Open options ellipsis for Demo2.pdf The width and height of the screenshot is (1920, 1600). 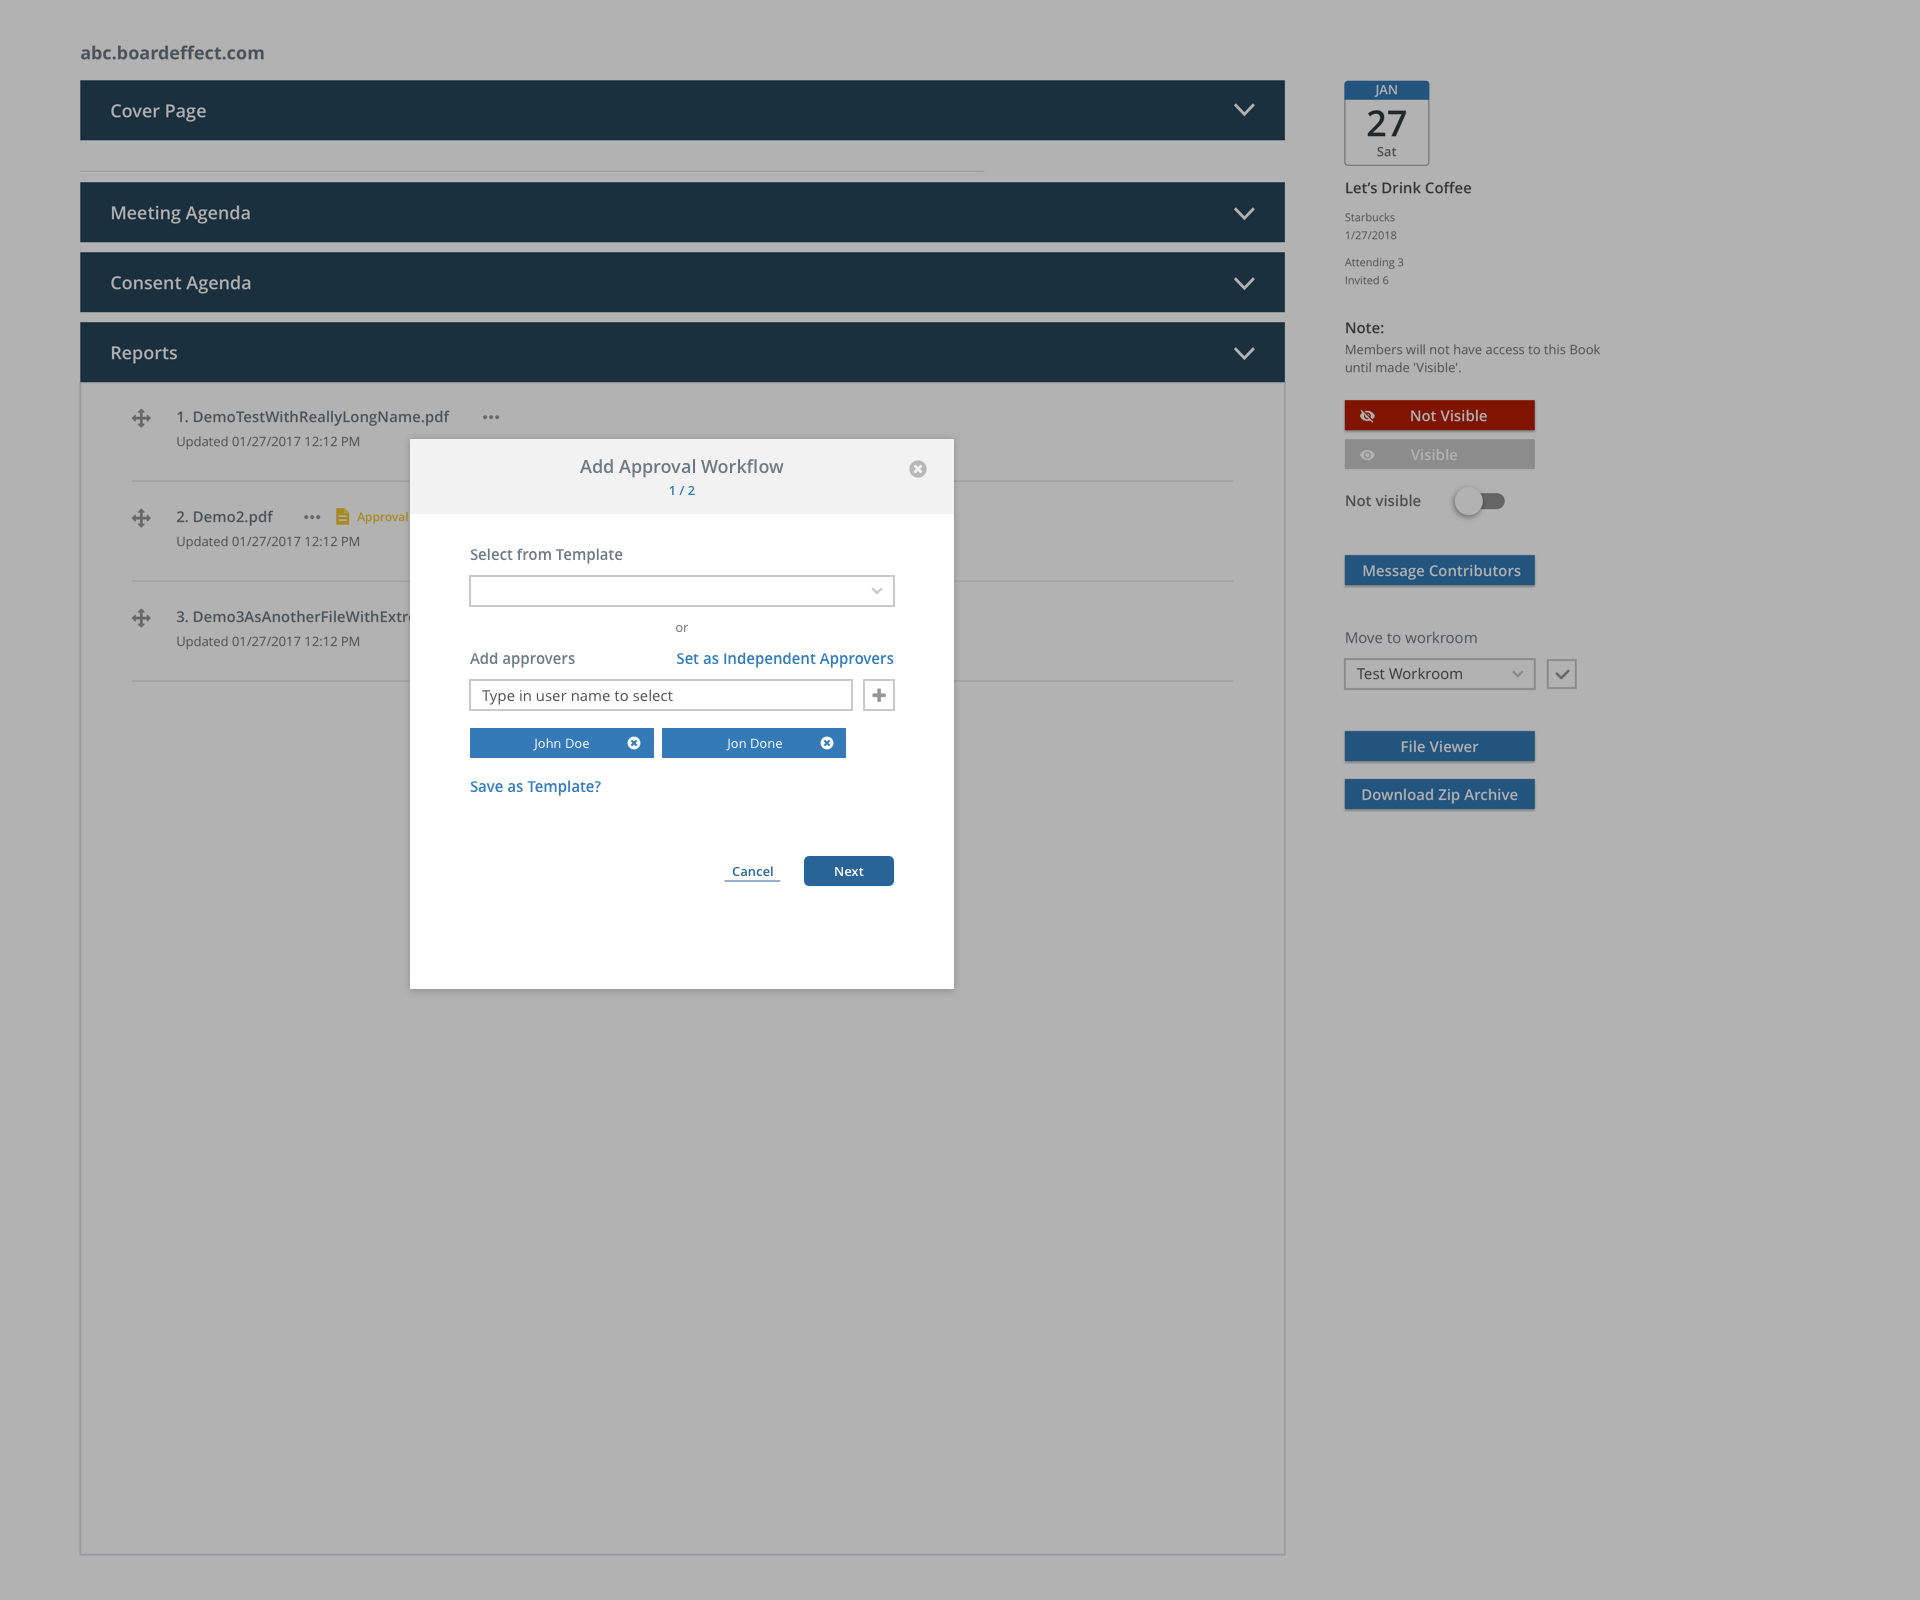point(312,517)
